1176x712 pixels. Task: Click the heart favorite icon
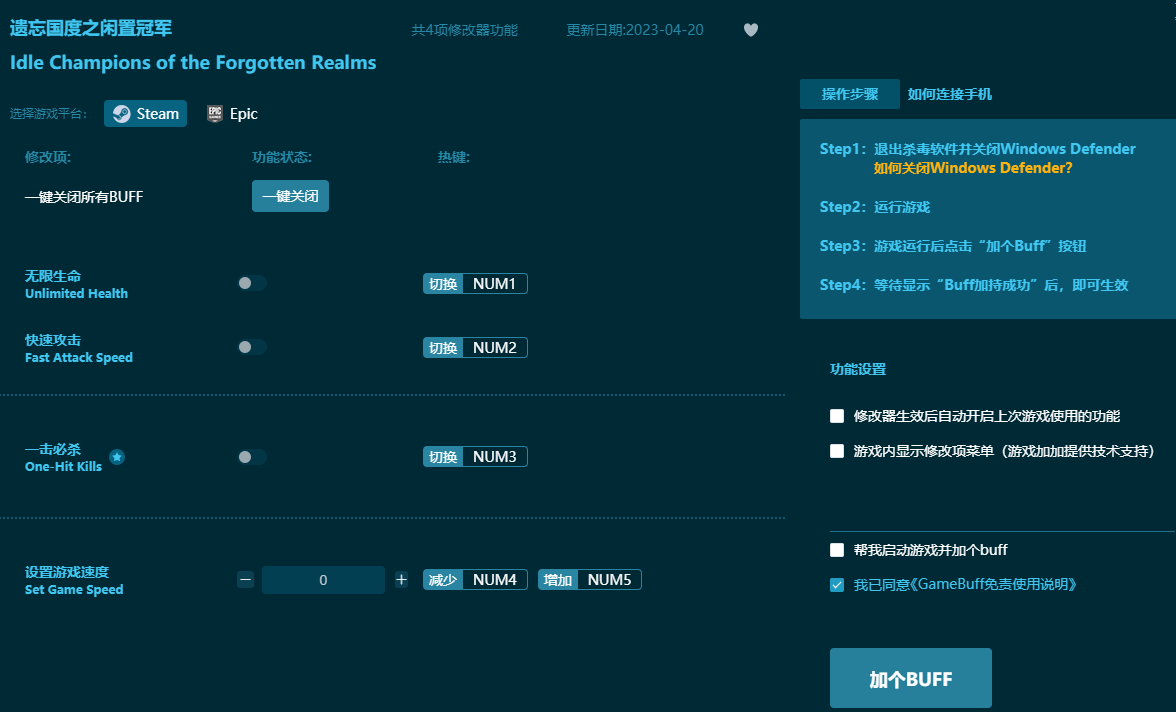(x=751, y=30)
